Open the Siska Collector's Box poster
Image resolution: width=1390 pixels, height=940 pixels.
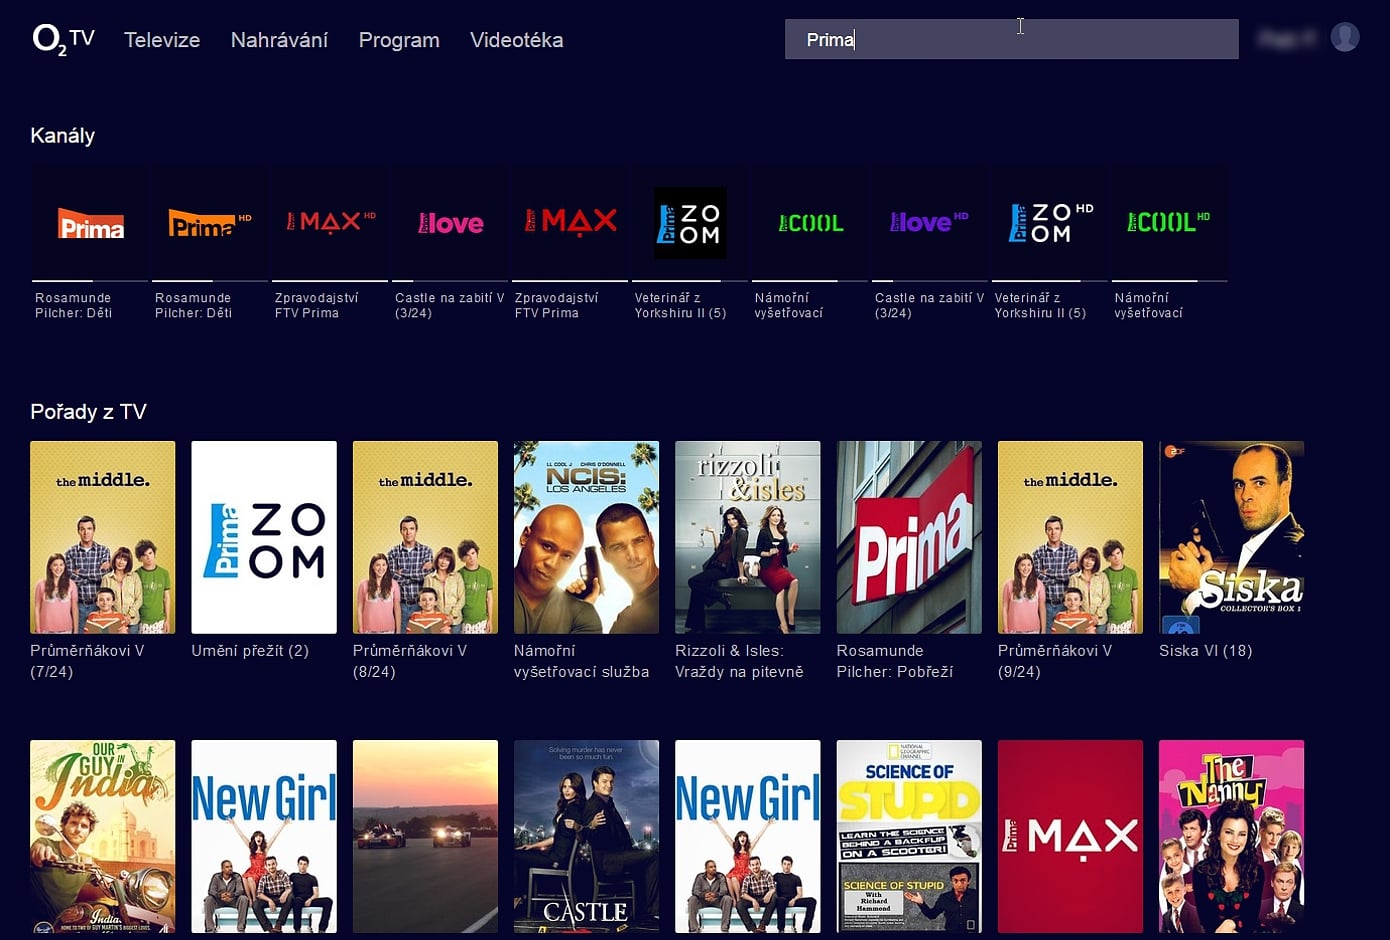coord(1232,537)
